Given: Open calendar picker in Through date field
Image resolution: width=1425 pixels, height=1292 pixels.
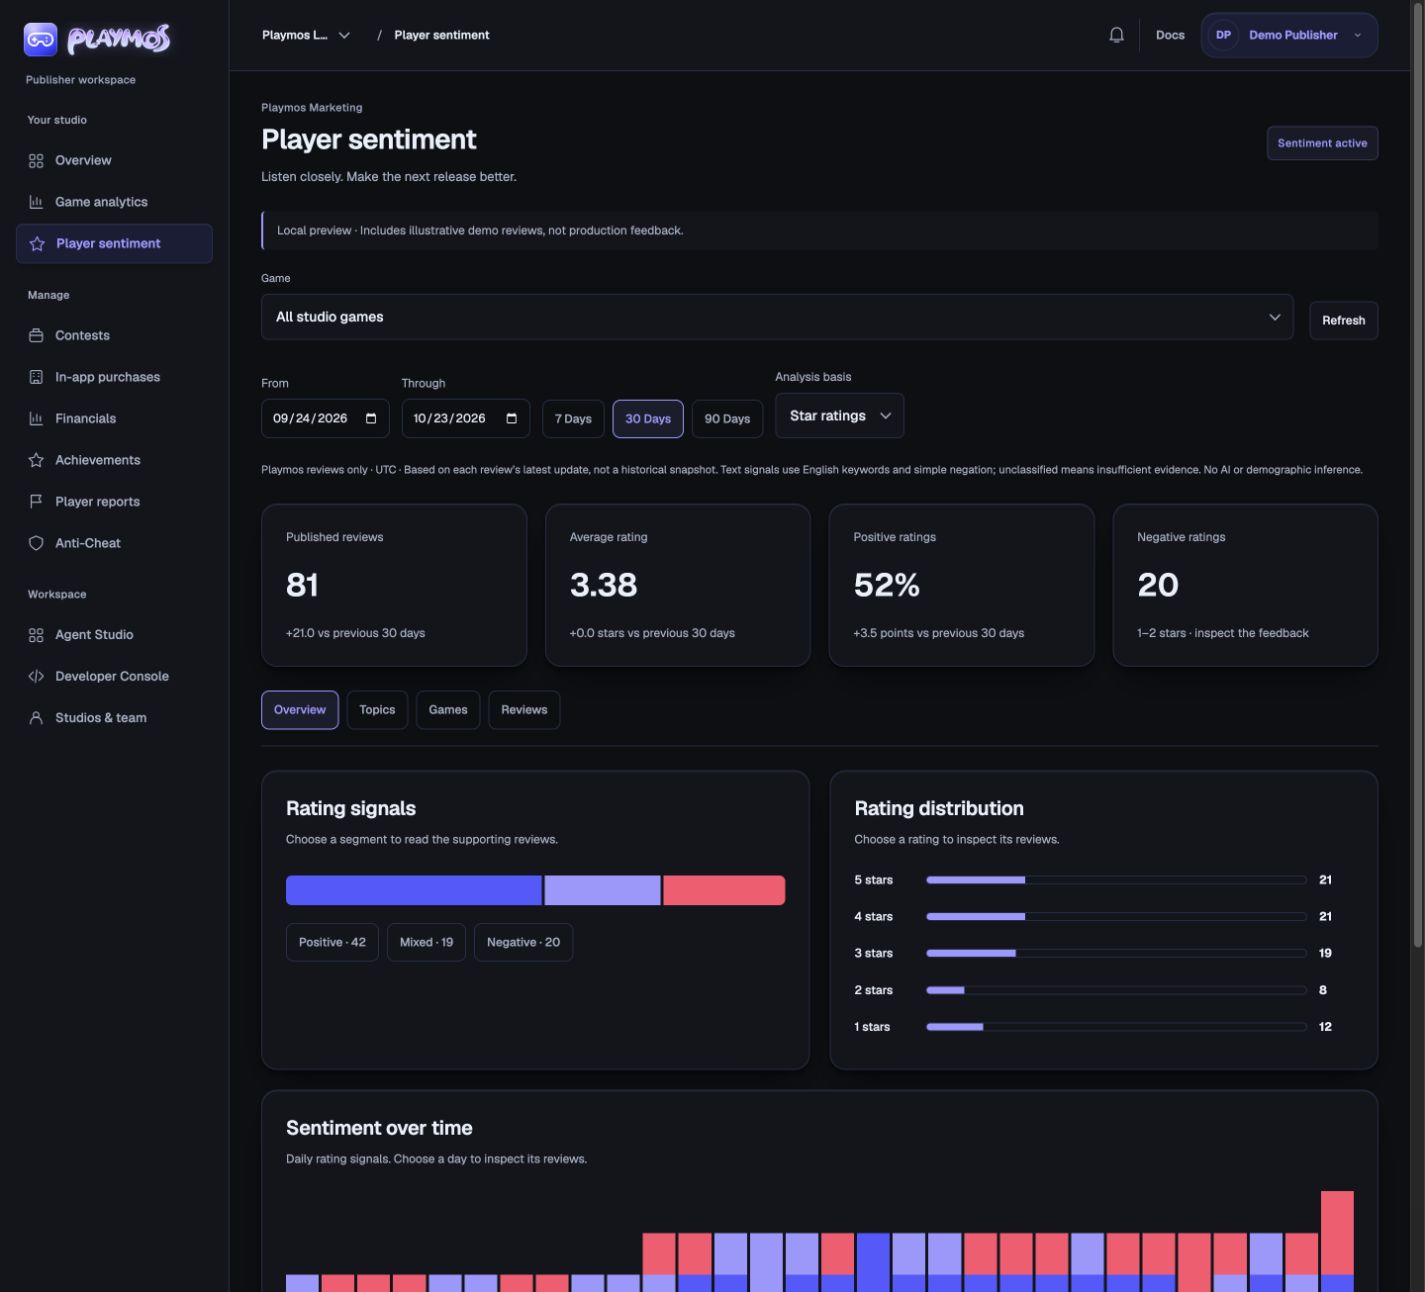Looking at the screenshot, I should pyautogui.click(x=511, y=419).
